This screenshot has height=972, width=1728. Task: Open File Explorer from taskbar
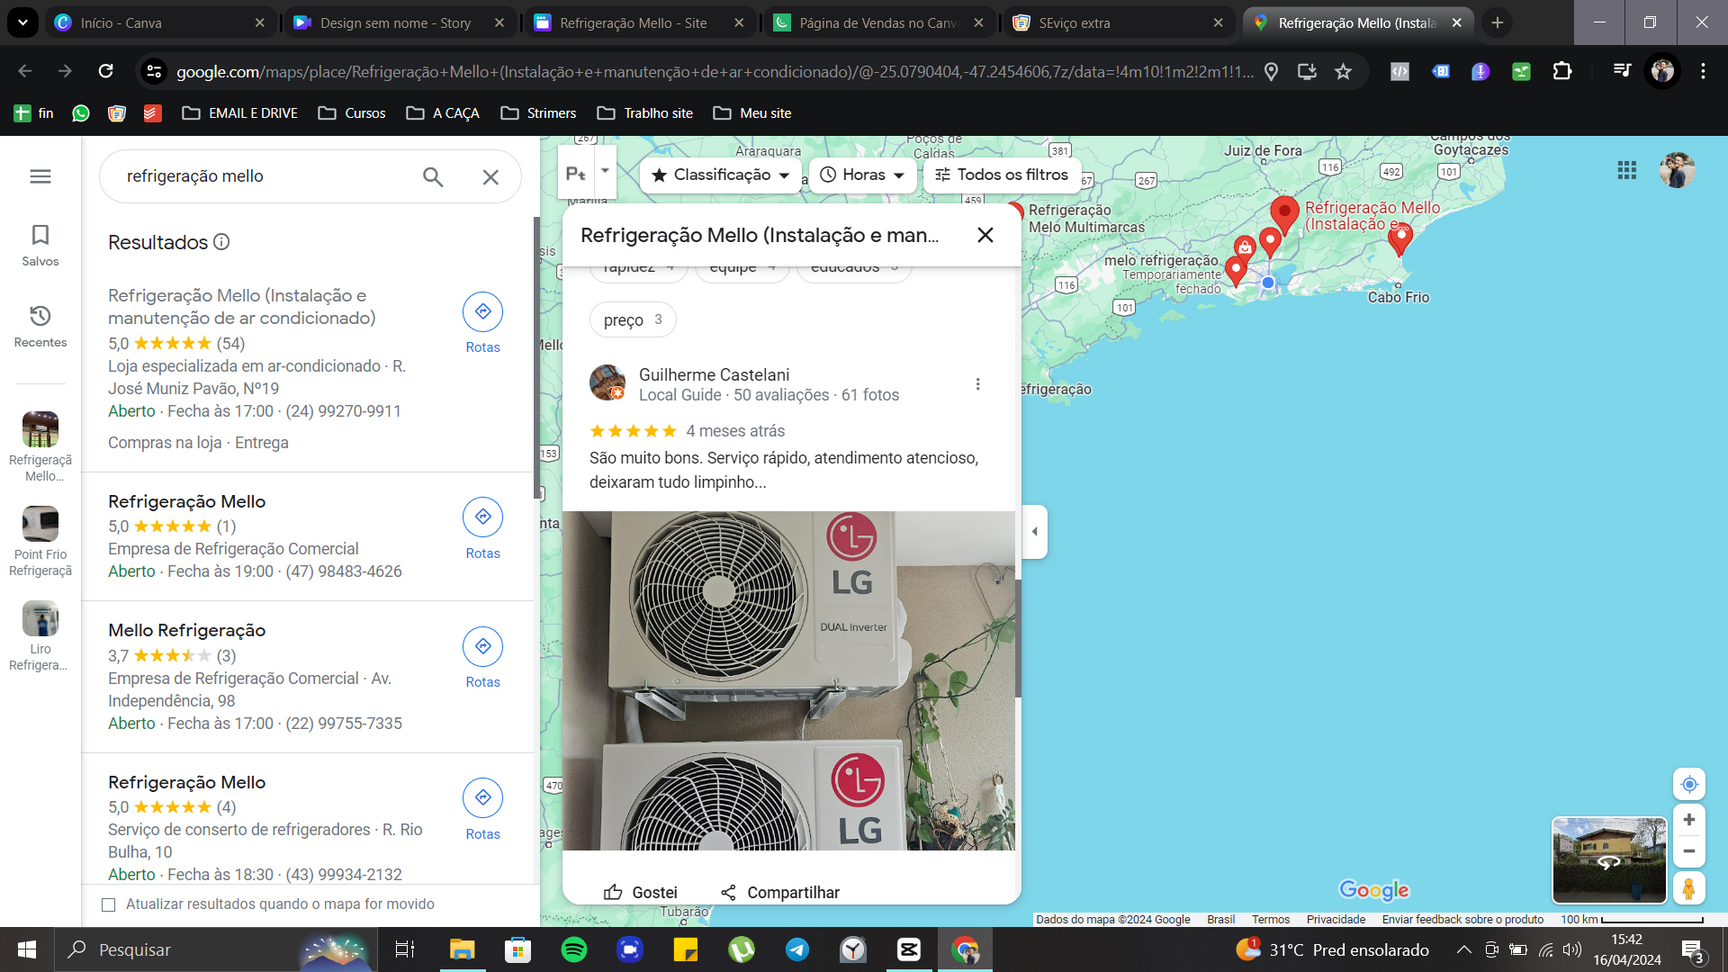[x=462, y=949]
